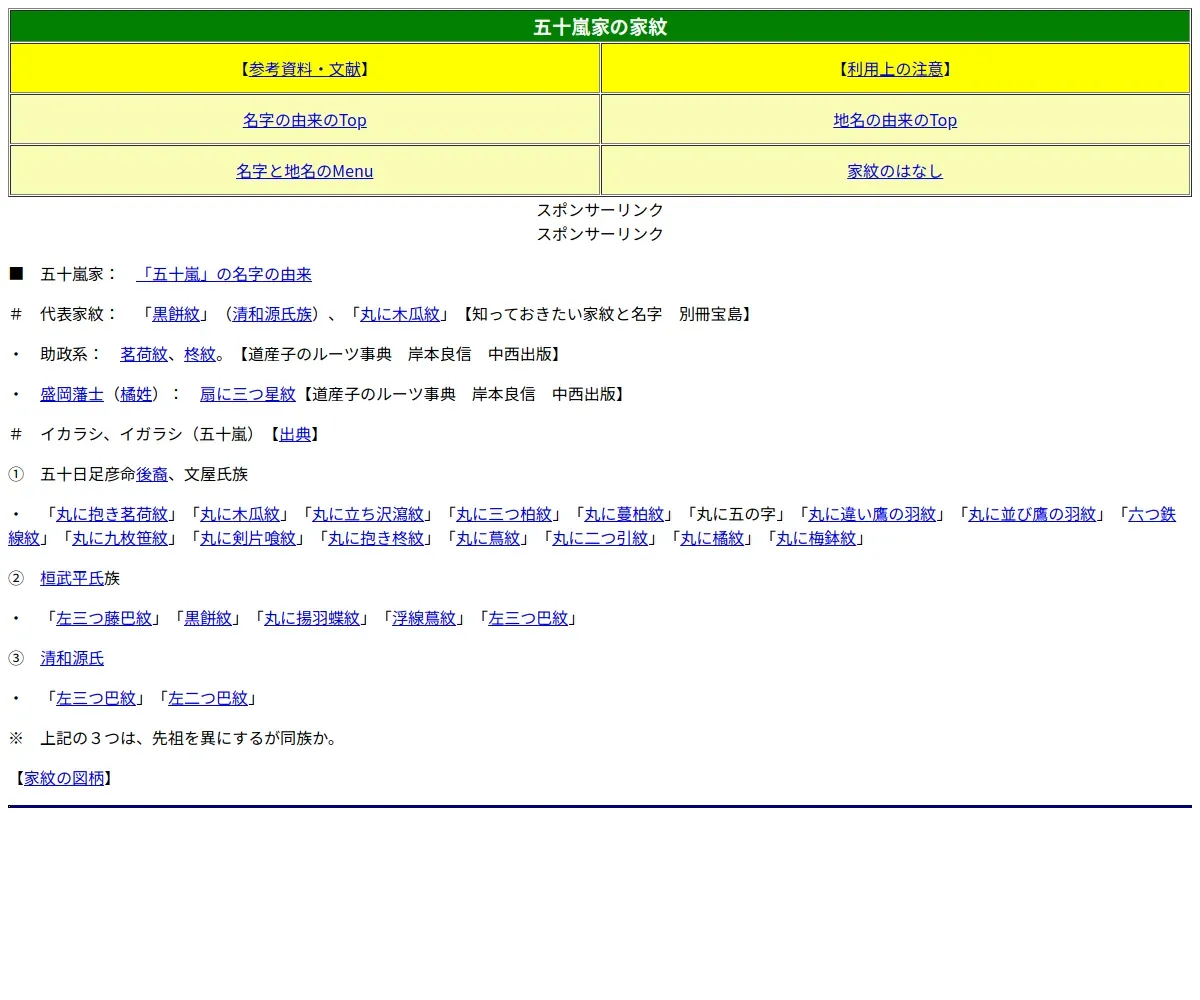
Task: Open the 丸に九枚笹紋 link
Action: point(120,538)
